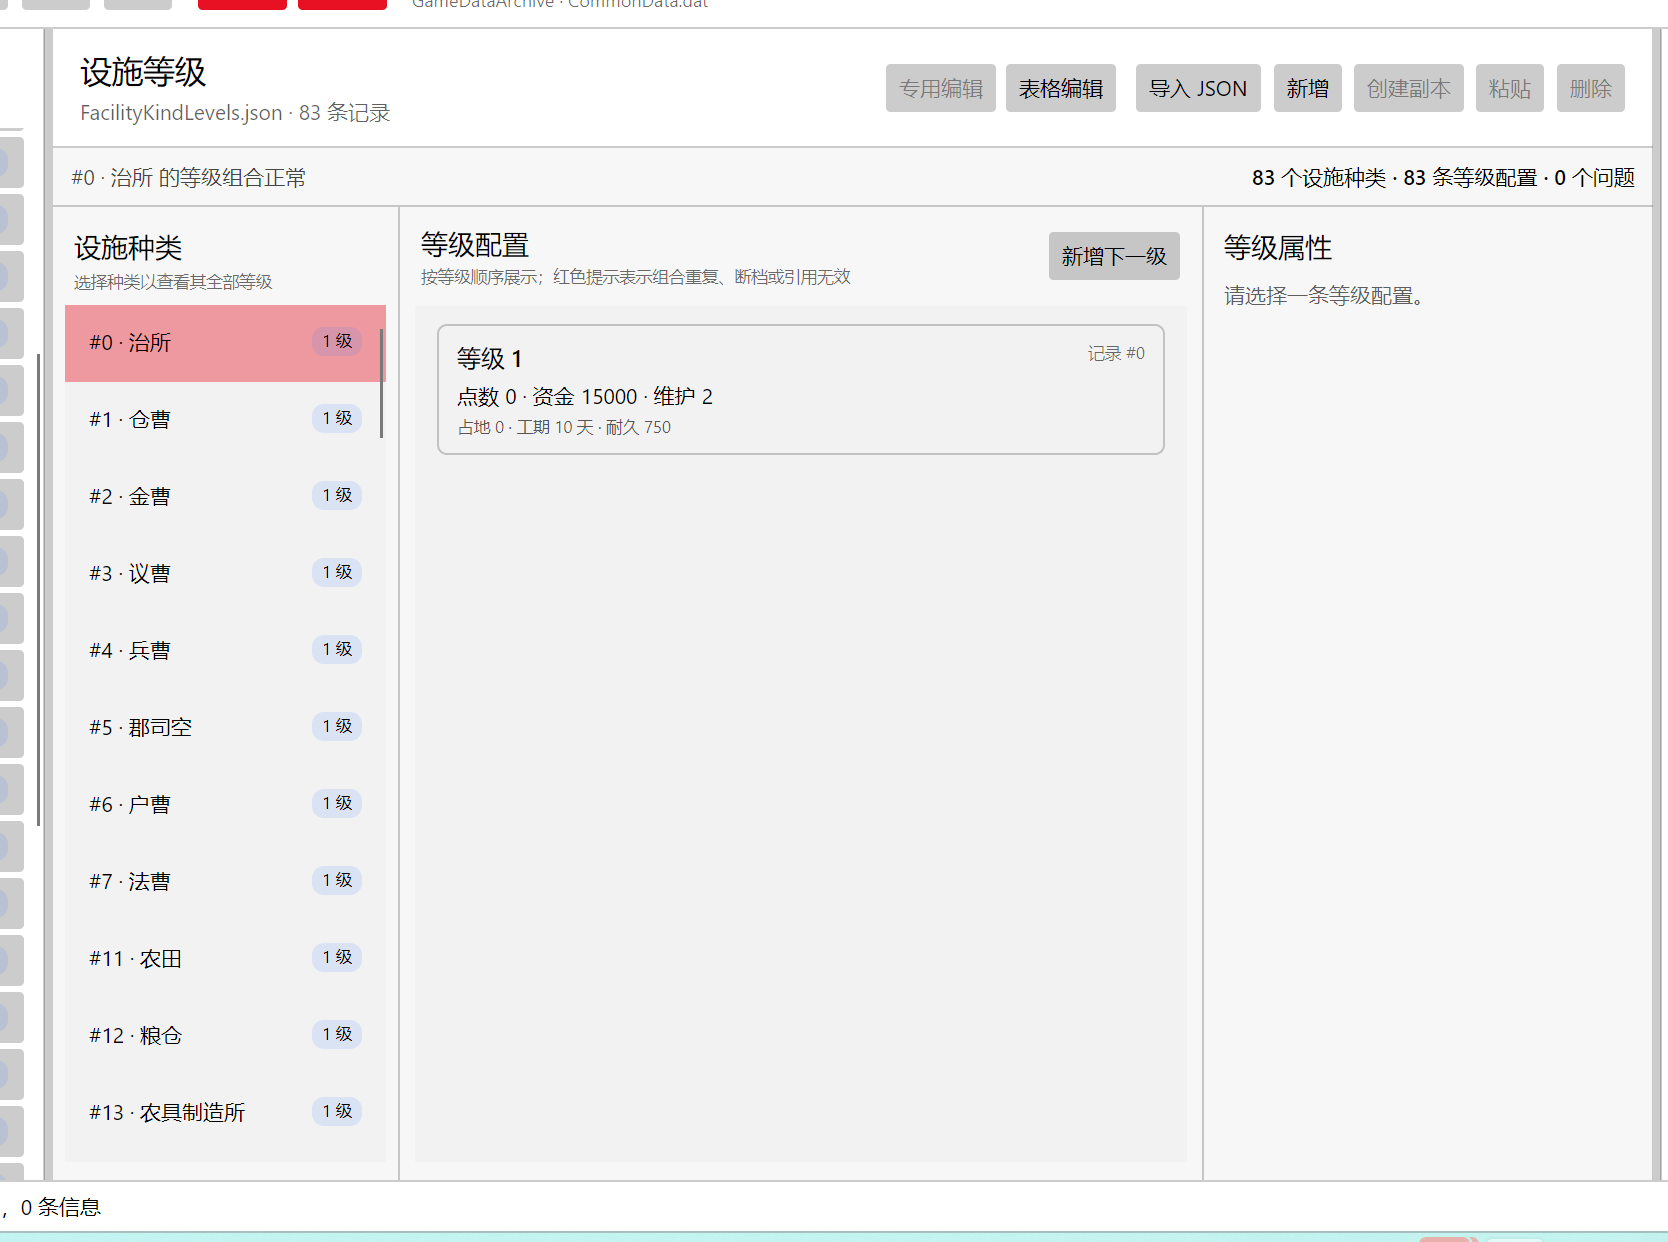Viewport: 1668px width, 1242px height.
Task: Click the 创建副本 button
Action: click(x=1408, y=88)
